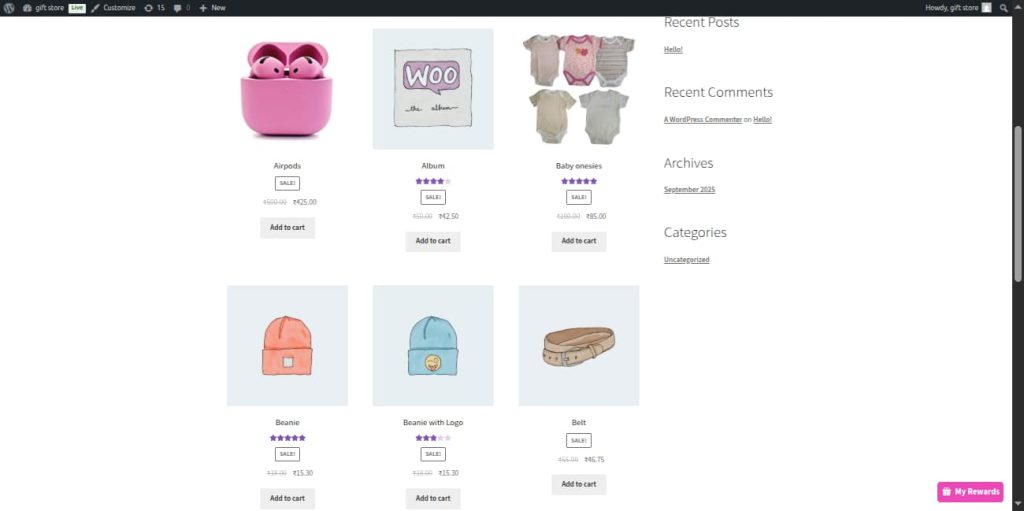Add Airpods to cart
The width and height of the screenshot is (1024, 511).
(287, 227)
